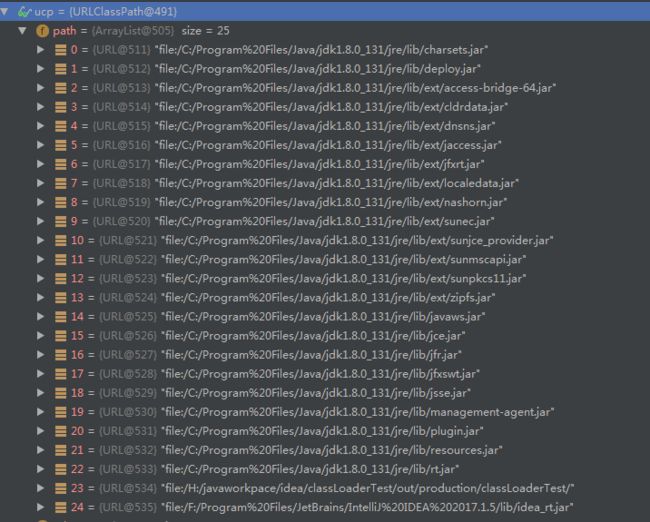Click array element icon of jfr.jar row
650x522 pixels.
[x=61, y=355]
